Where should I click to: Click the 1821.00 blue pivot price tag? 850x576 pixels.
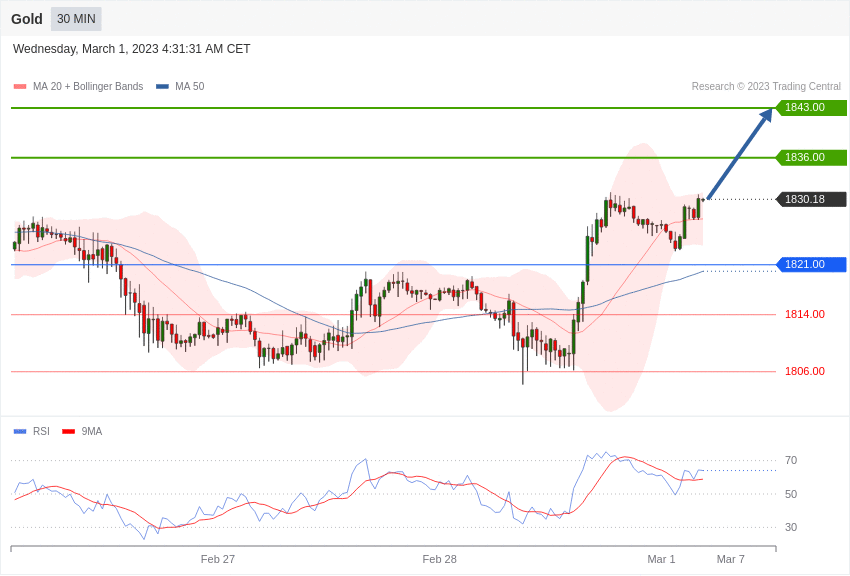(x=812, y=264)
